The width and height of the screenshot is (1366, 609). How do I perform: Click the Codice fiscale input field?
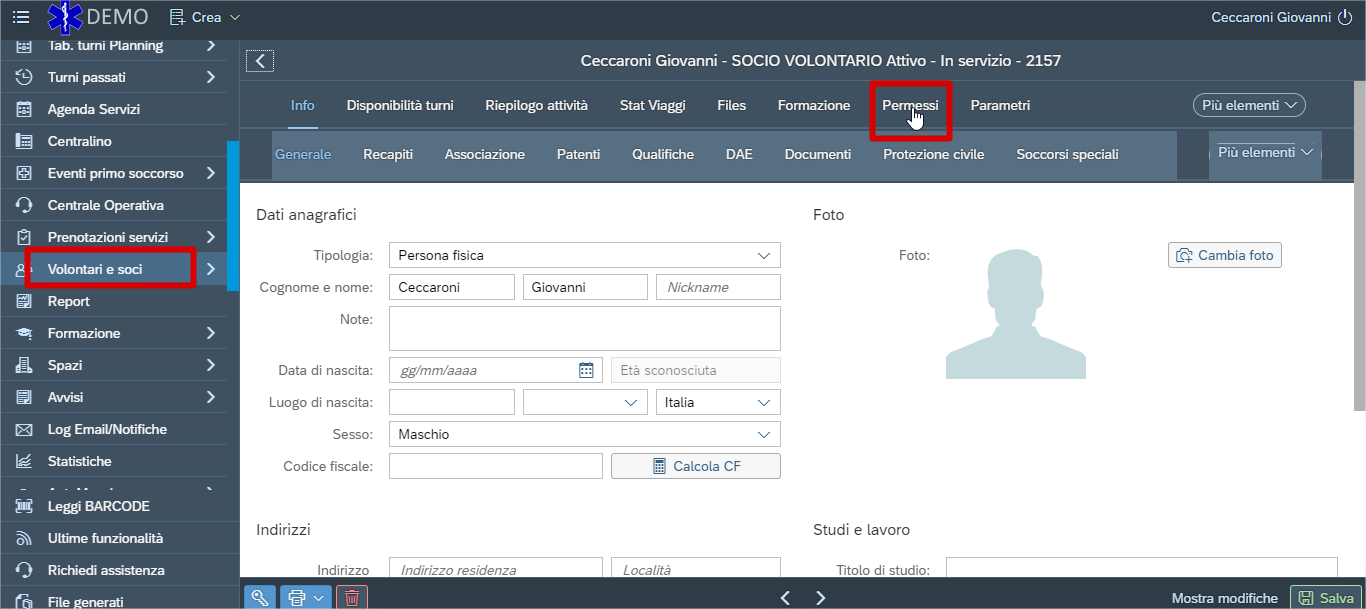coord(496,466)
